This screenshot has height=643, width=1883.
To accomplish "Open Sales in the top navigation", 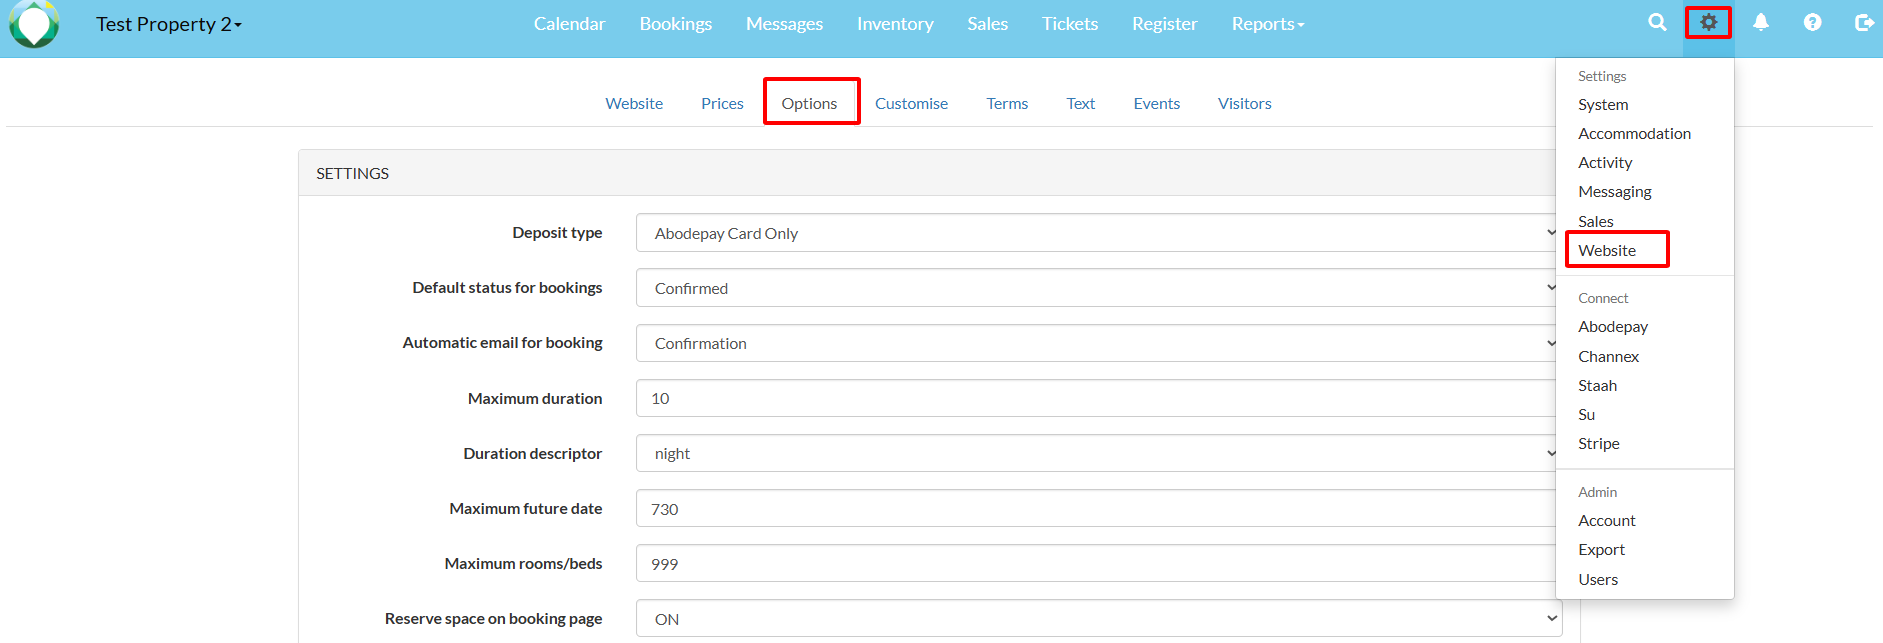I will [x=987, y=24].
